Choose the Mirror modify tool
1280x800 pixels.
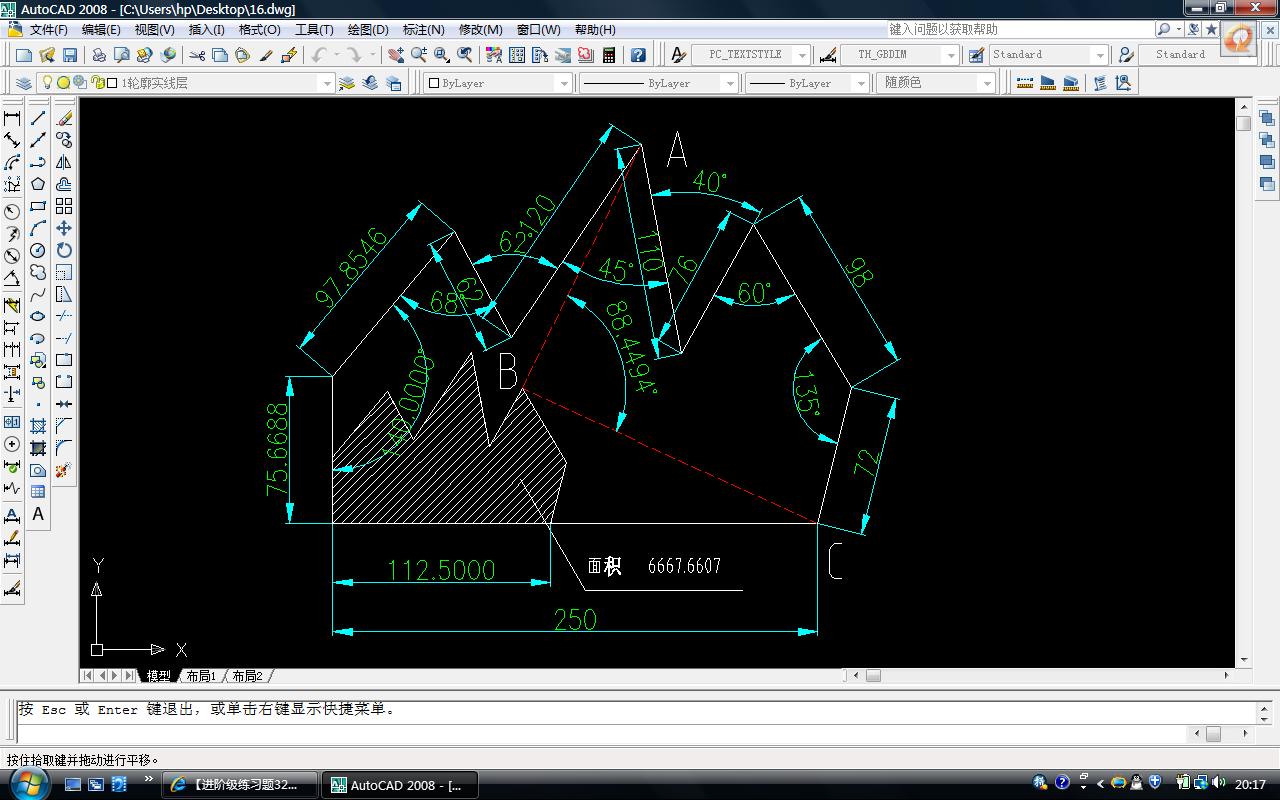click(x=64, y=162)
